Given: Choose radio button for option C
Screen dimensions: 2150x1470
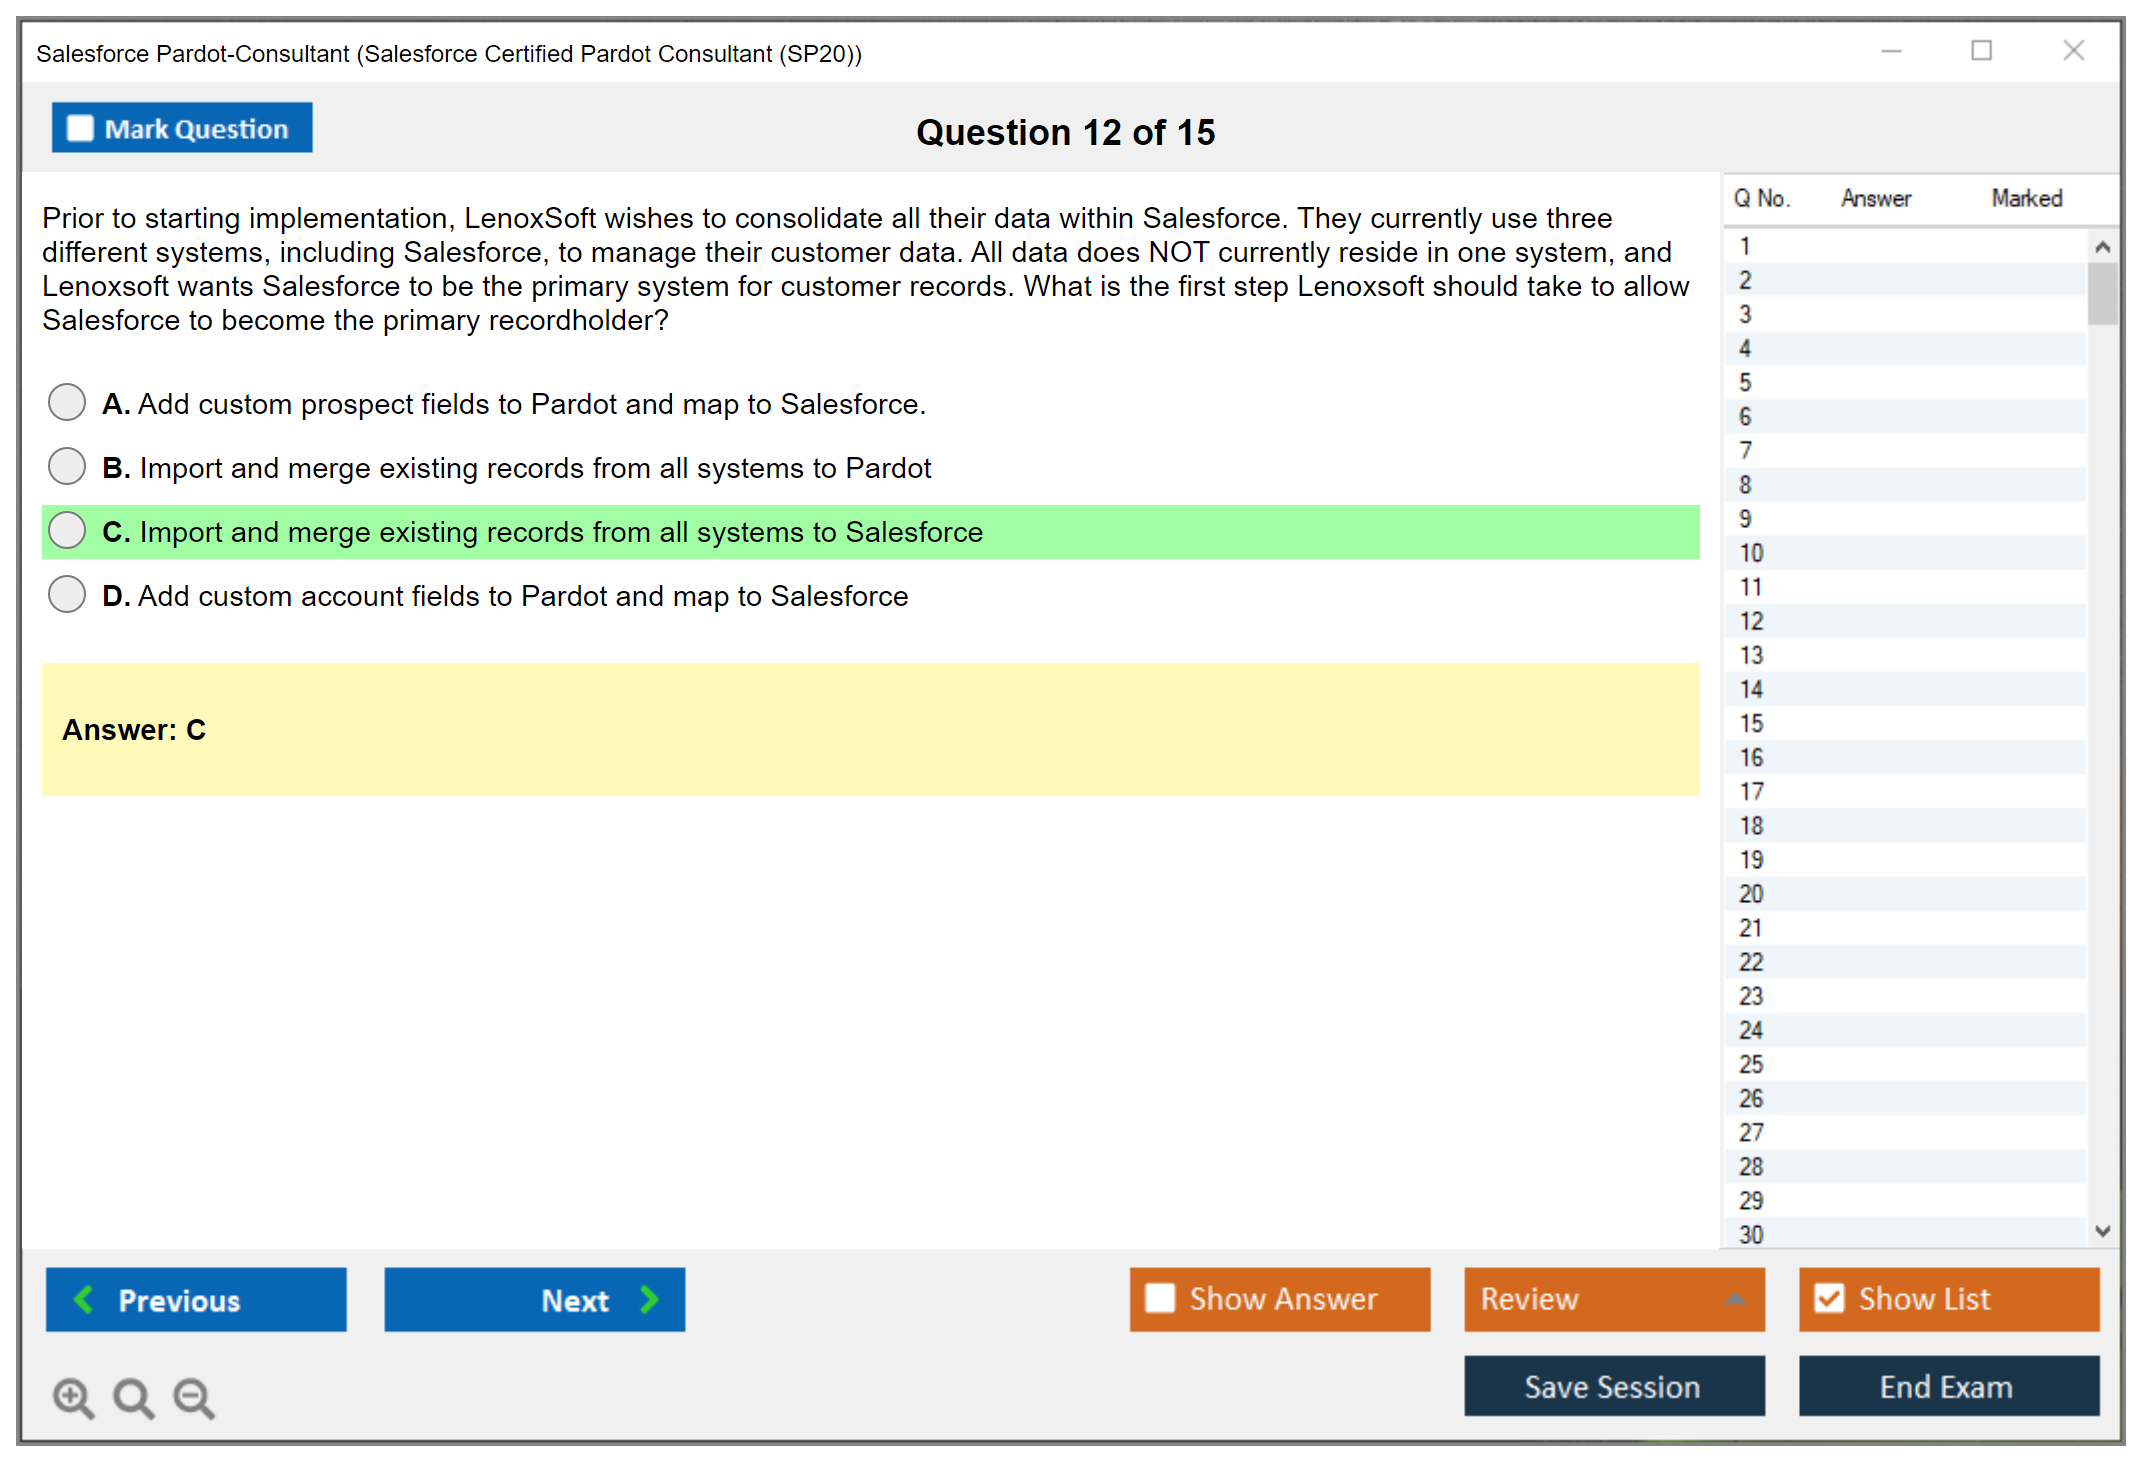Looking at the screenshot, I should click(67, 530).
